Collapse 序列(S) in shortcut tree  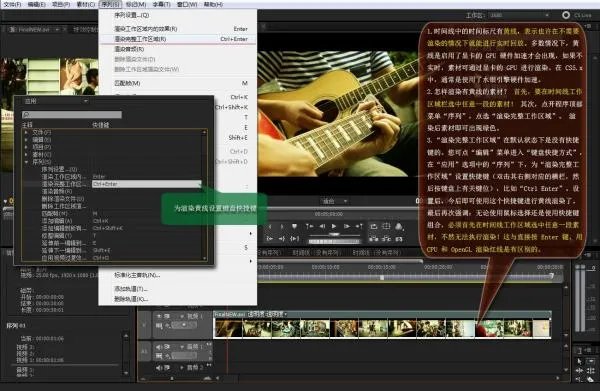26,162
